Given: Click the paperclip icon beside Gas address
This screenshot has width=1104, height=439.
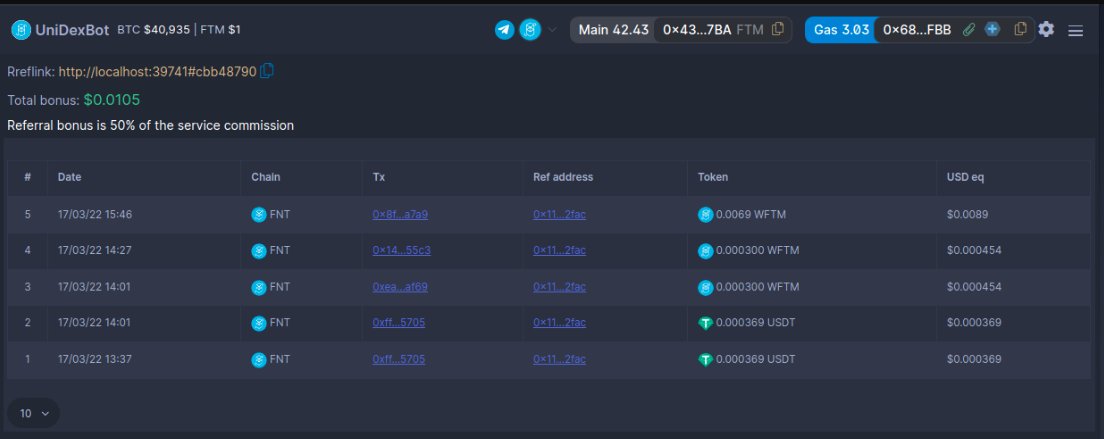Looking at the screenshot, I should (x=969, y=30).
